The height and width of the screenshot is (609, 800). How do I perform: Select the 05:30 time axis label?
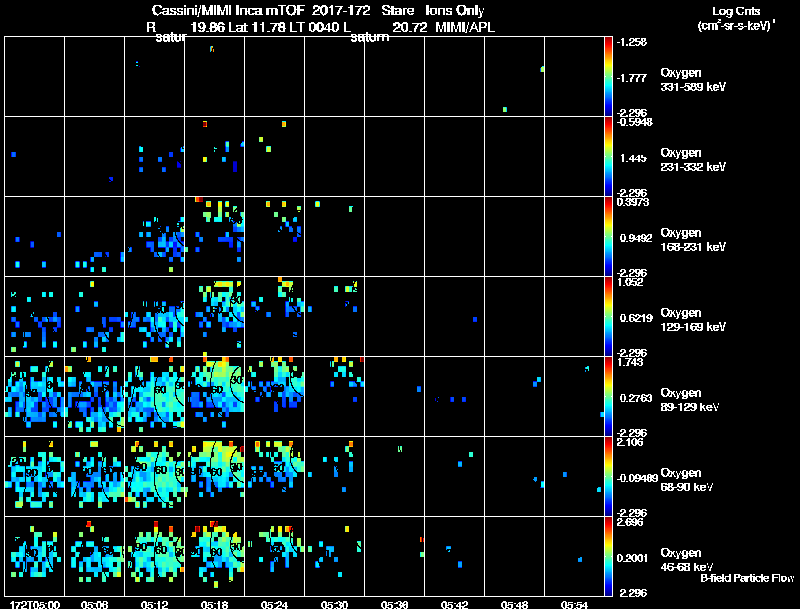tap(334, 604)
